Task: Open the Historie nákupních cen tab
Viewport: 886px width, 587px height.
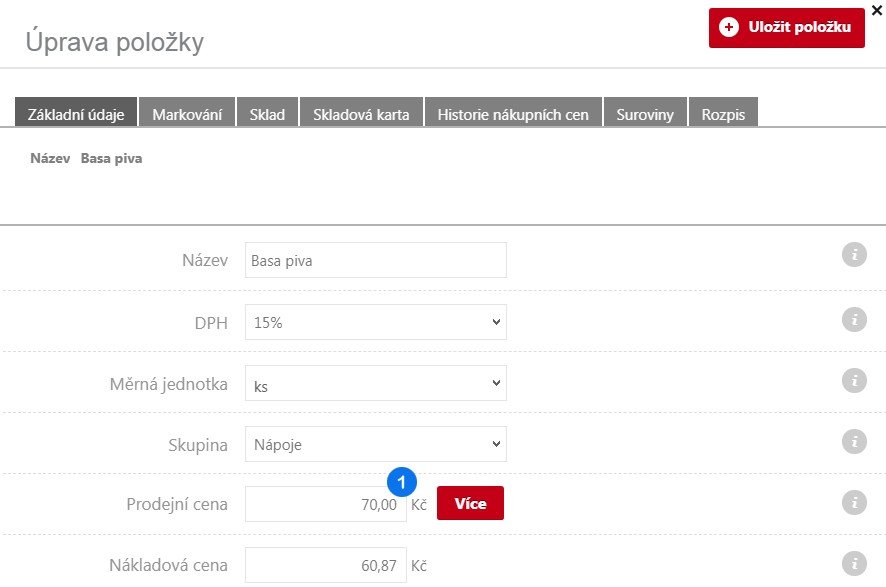Action: coord(514,113)
